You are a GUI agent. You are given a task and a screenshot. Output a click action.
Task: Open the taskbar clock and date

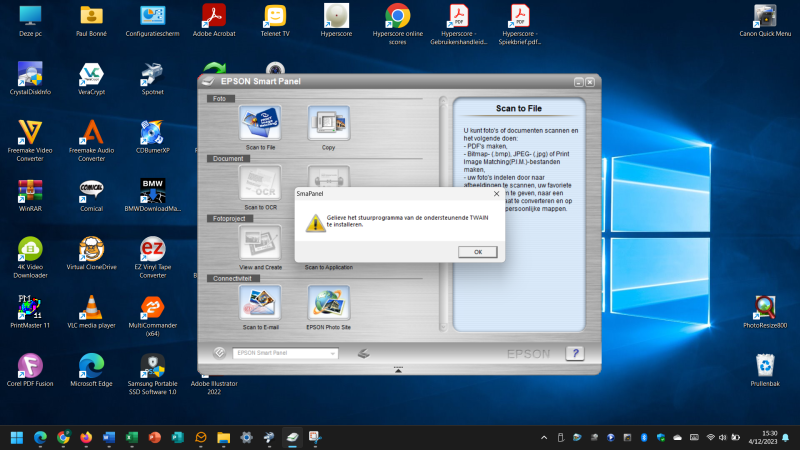pyautogui.click(x=768, y=437)
